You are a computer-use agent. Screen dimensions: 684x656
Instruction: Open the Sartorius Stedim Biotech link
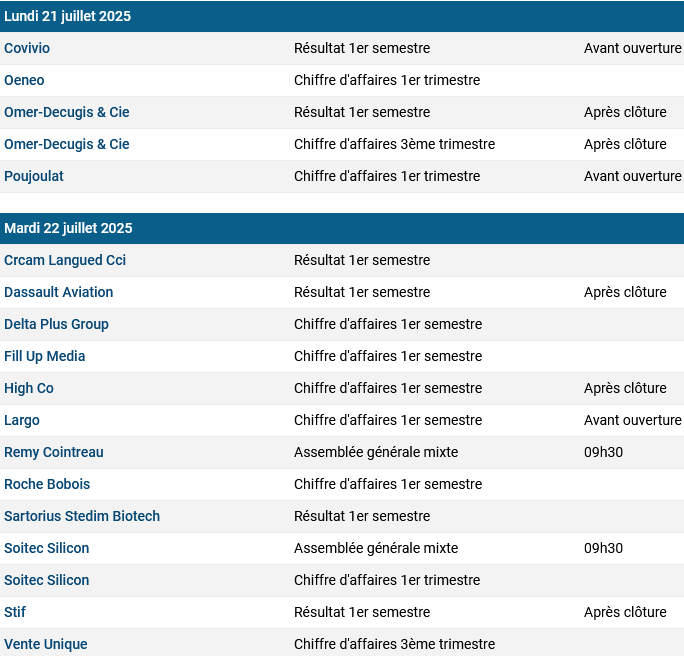click(x=82, y=516)
